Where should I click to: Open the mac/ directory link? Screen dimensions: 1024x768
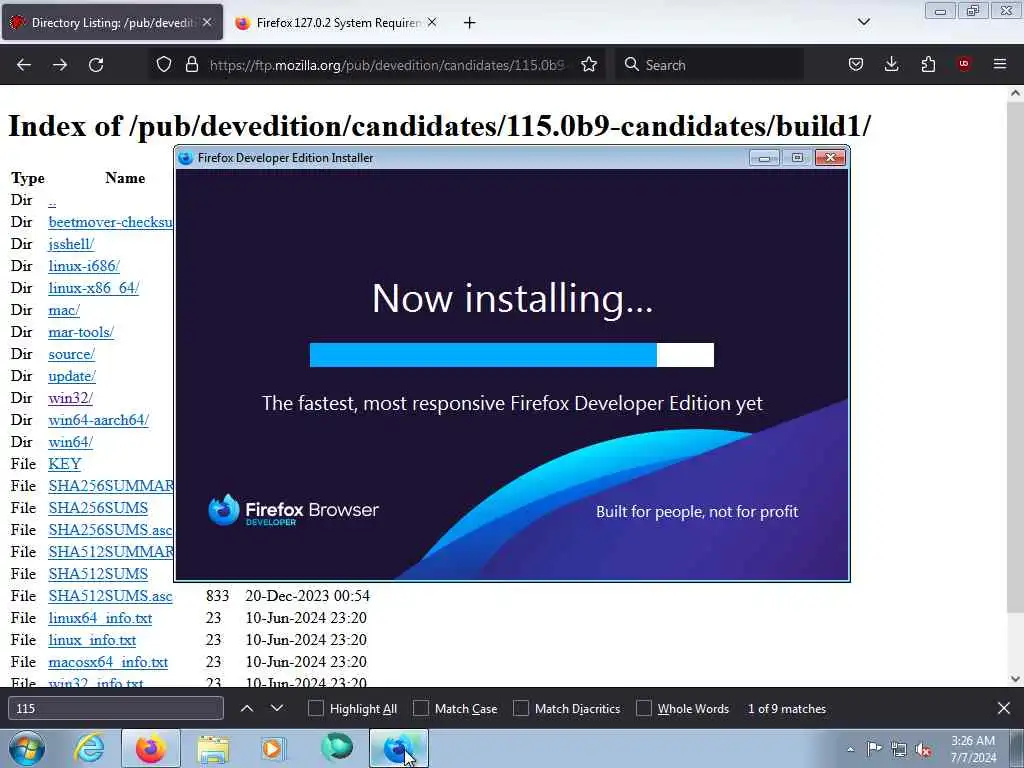click(x=64, y=310)
